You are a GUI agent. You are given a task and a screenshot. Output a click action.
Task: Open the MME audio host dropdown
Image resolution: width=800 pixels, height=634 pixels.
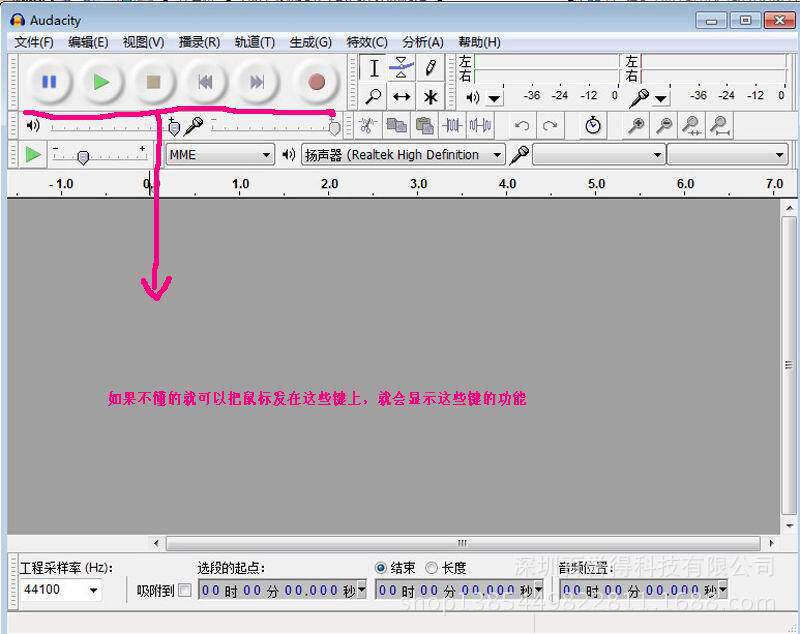[x=220, y=155]
